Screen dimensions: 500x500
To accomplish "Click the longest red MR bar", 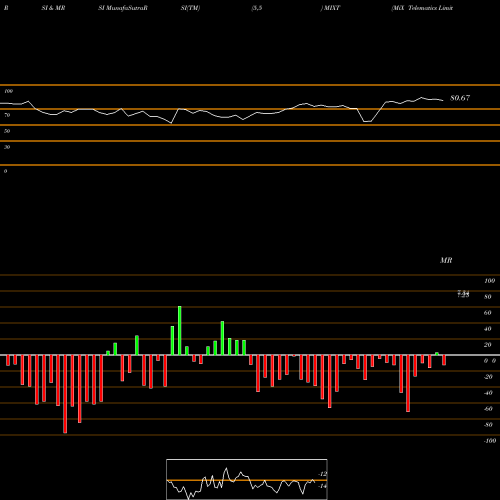I will [65, 394].
